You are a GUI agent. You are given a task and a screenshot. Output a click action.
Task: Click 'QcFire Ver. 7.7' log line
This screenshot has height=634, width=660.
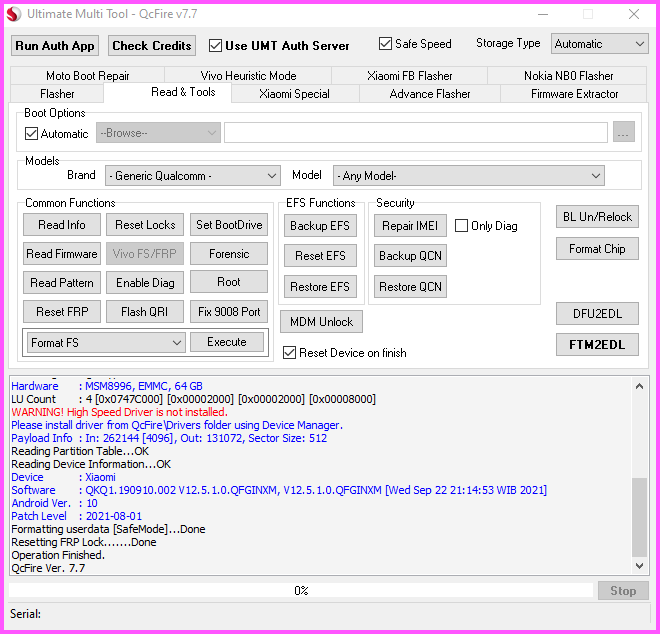tap(48, 568)
